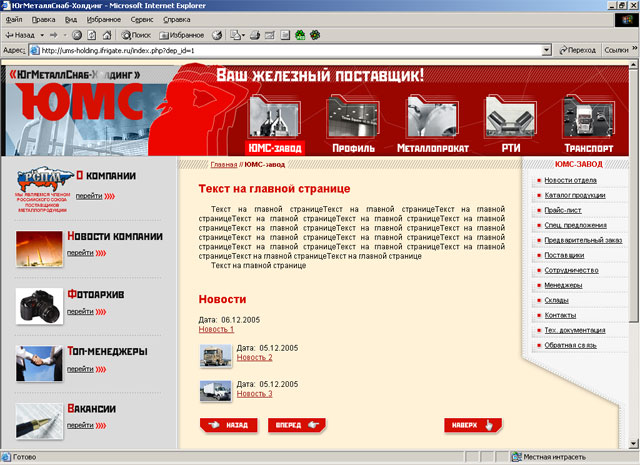
Task: Click the red Вперед page button
Action: (x=297, y=425)
